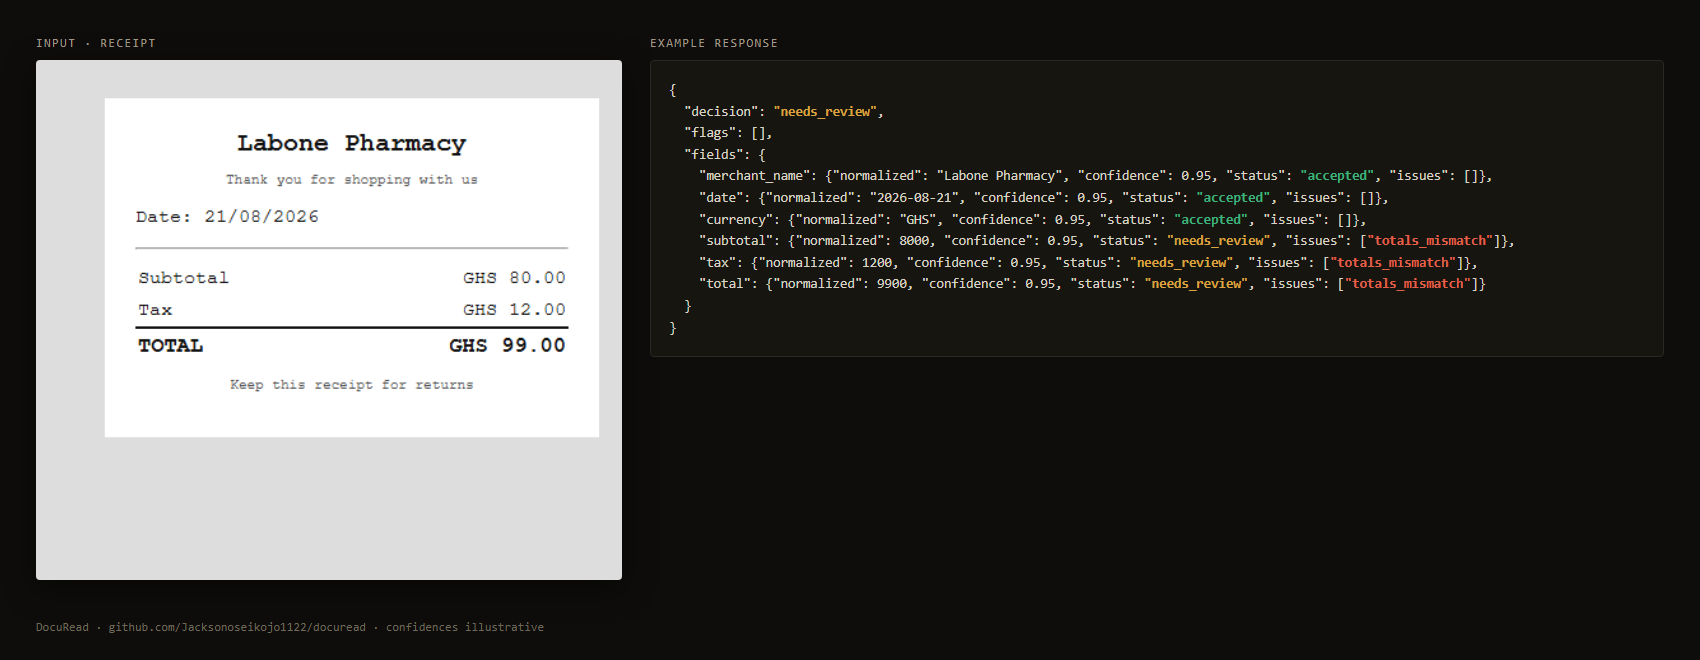Click the Labone Pharmacy receipt title
Image resolution: width=1700 pixels, height=660 pixels.
coord(352,143)
